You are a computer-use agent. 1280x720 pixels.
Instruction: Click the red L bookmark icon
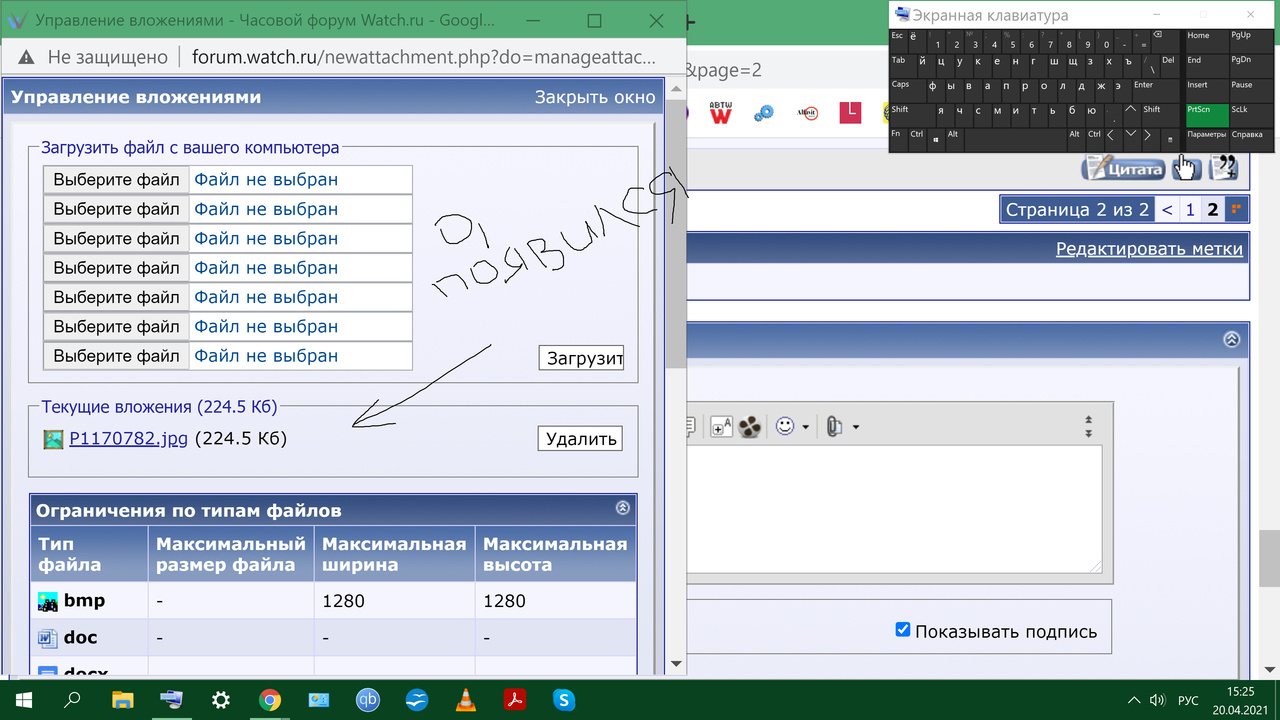pos(850,113)
